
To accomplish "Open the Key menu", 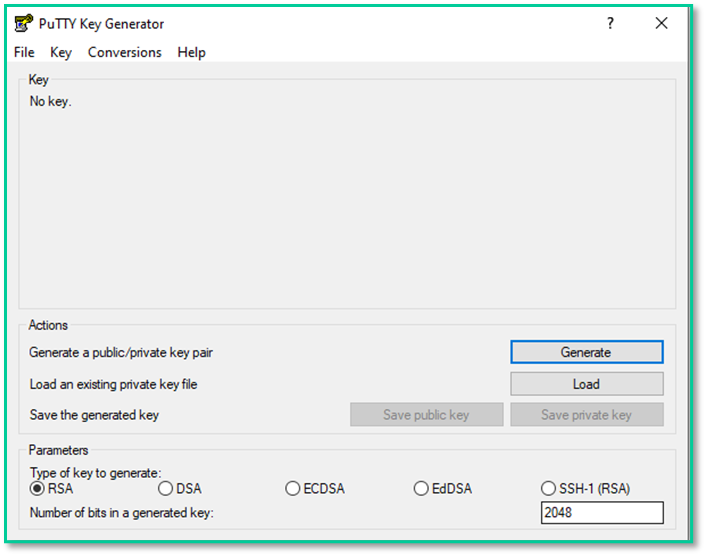I will (x=61, y=52).
